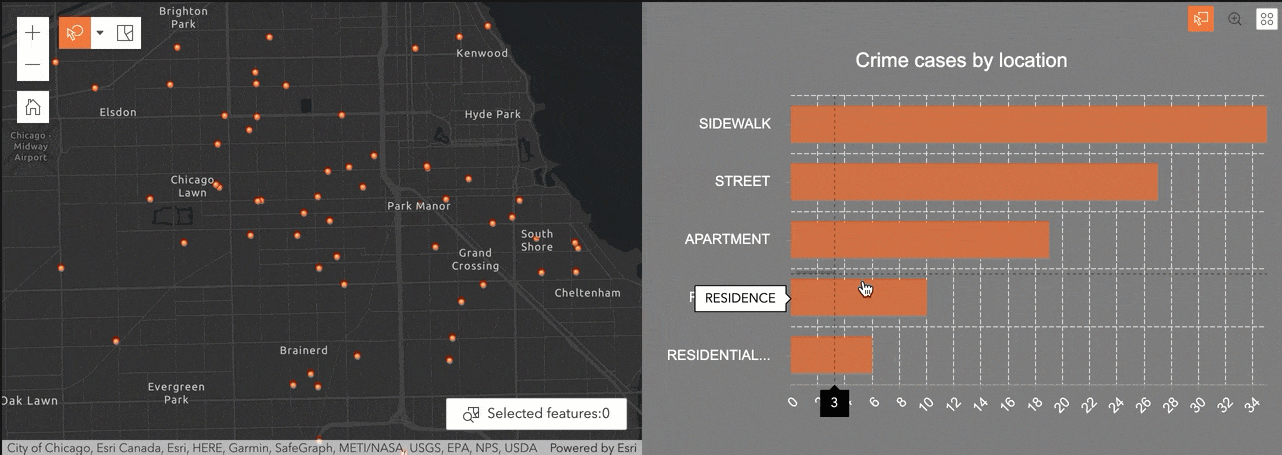Select the STREET bar in chart
The width and height of the screenshot is (1282, 455).
coord(974,182)
